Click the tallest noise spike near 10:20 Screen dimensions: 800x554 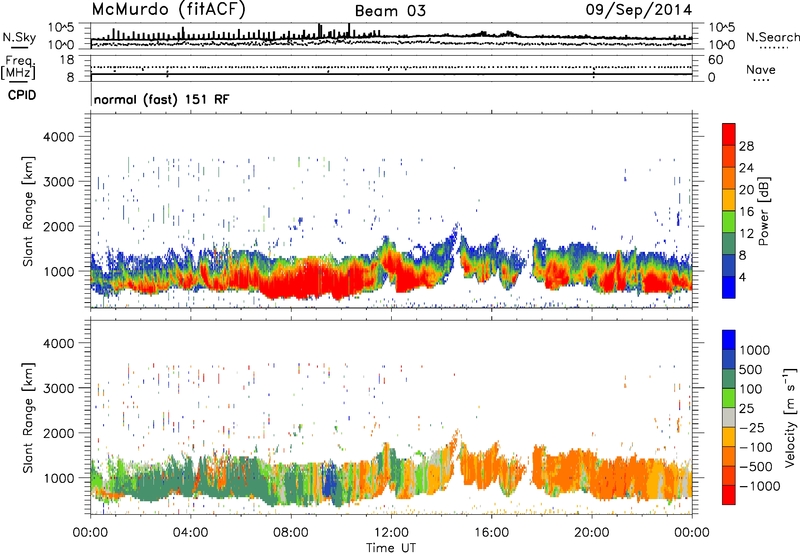(x=349, y=30)
